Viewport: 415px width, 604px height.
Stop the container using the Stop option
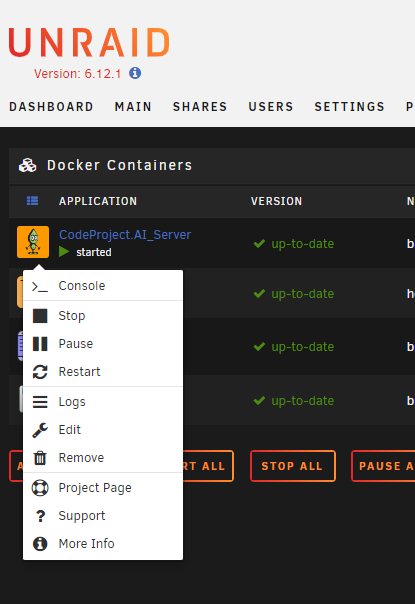click(103, 315)
